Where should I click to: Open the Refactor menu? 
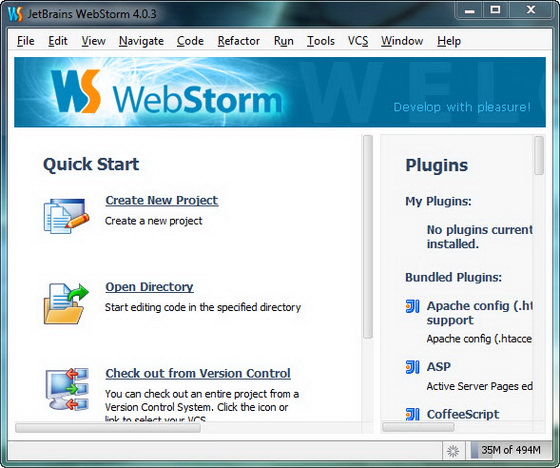point(239,41)
